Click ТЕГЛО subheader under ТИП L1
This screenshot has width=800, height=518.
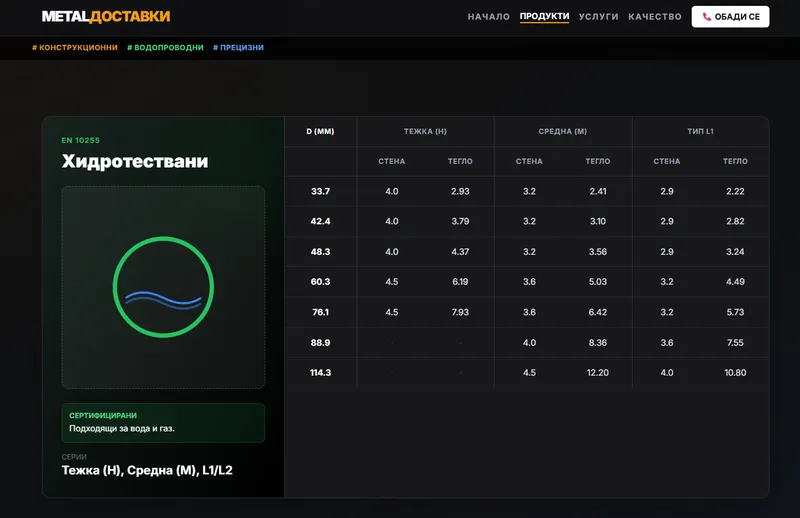[x=735, y=161]
